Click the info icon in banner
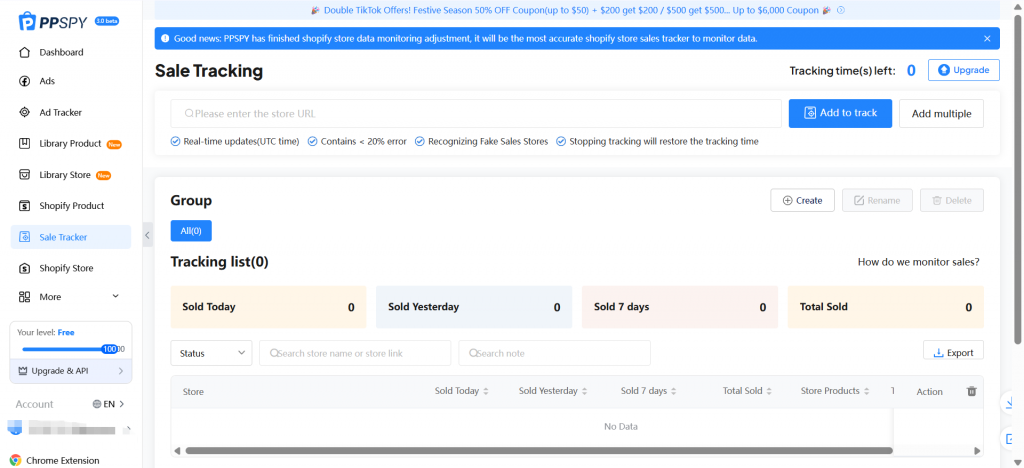 coord(165,39)
